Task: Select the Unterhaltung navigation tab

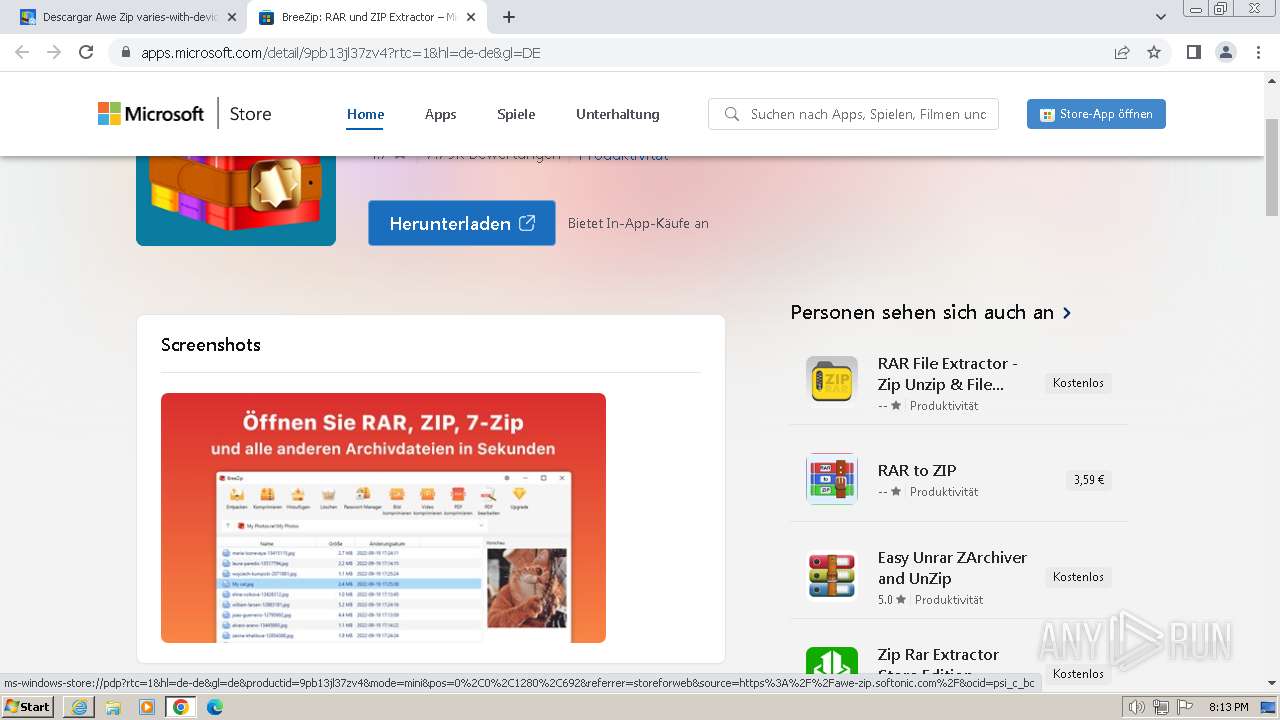Action: click(618, 114)
